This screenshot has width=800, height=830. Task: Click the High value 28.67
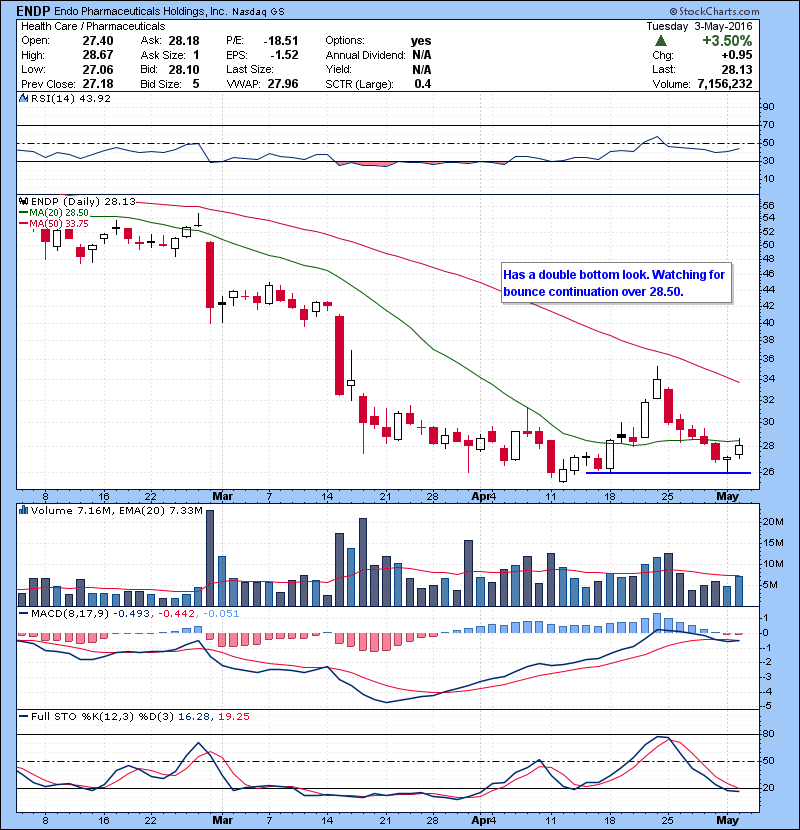click(98, 55)
